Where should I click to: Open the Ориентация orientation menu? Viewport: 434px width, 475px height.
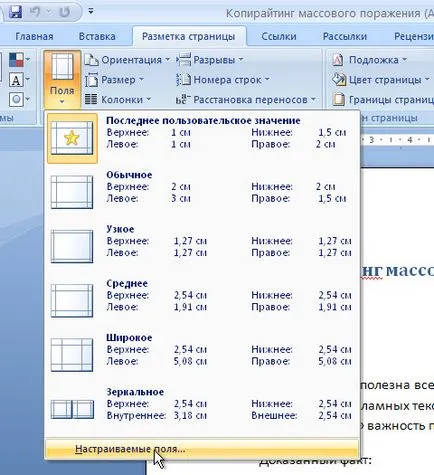pos(127,60)
